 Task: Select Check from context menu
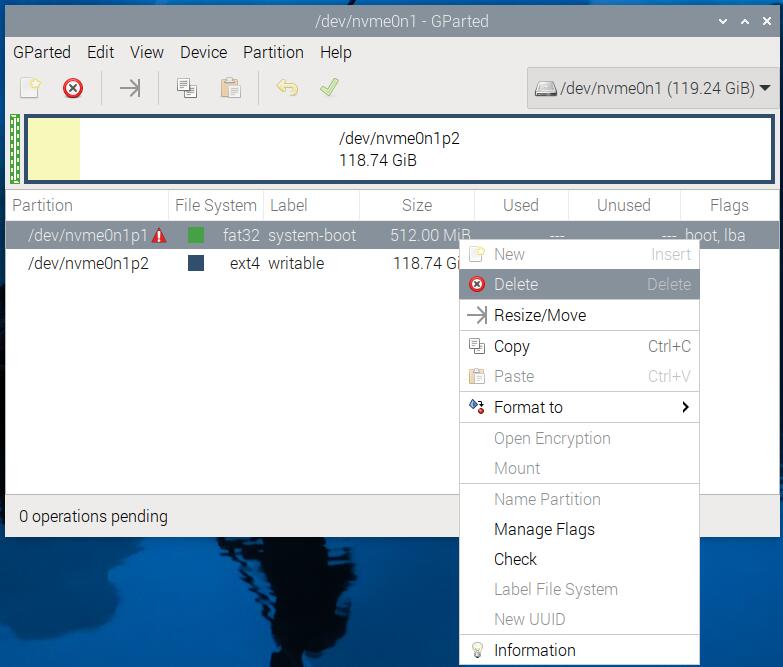[579, 559]
